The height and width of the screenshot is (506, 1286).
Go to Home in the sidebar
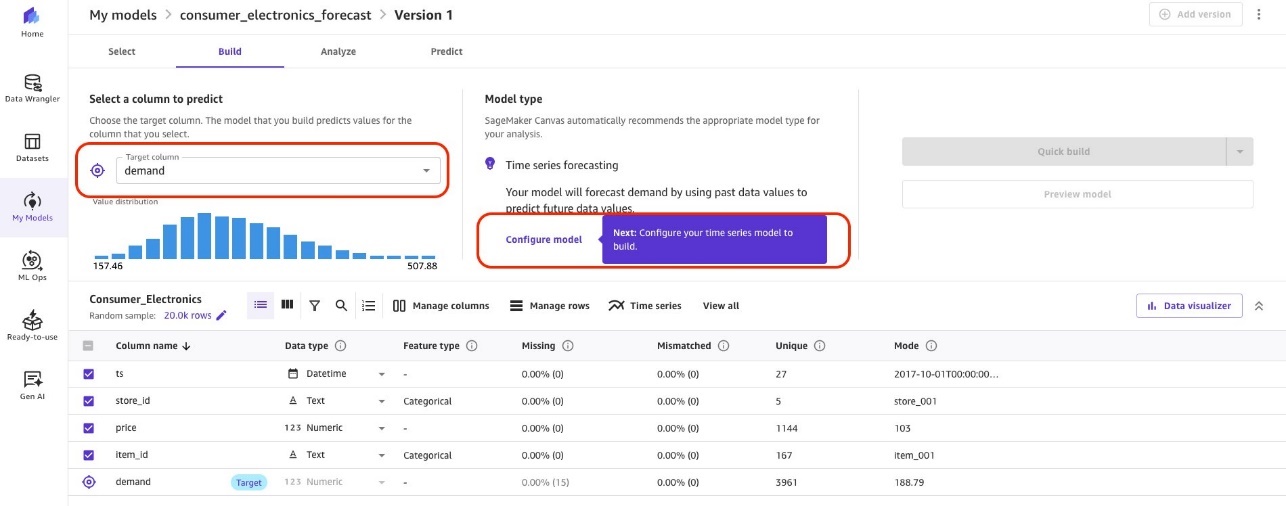pyautogui.click(x=32, y=23)
